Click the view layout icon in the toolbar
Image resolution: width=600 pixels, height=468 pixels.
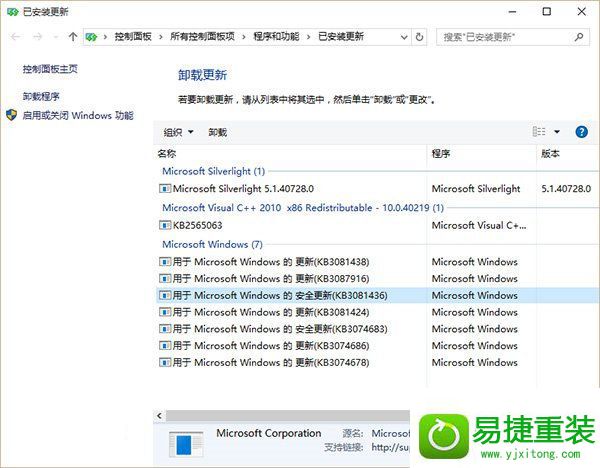coord(539,132)
